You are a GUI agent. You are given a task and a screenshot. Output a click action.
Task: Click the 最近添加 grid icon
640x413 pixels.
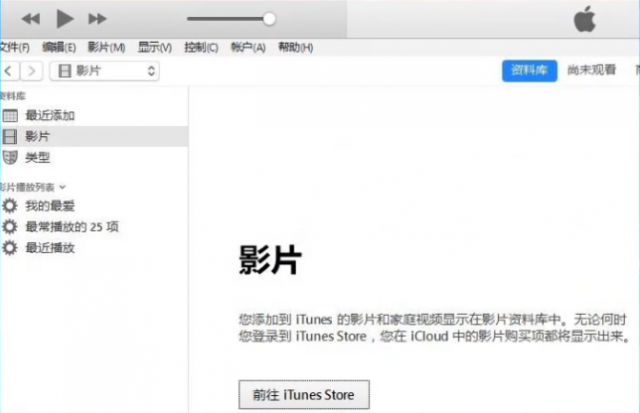point(10,115)
